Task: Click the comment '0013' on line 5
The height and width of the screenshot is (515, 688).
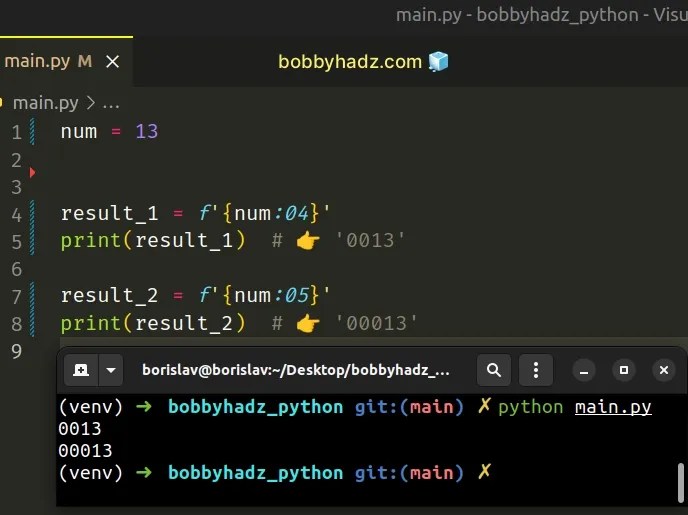Action: click(370, 240)
